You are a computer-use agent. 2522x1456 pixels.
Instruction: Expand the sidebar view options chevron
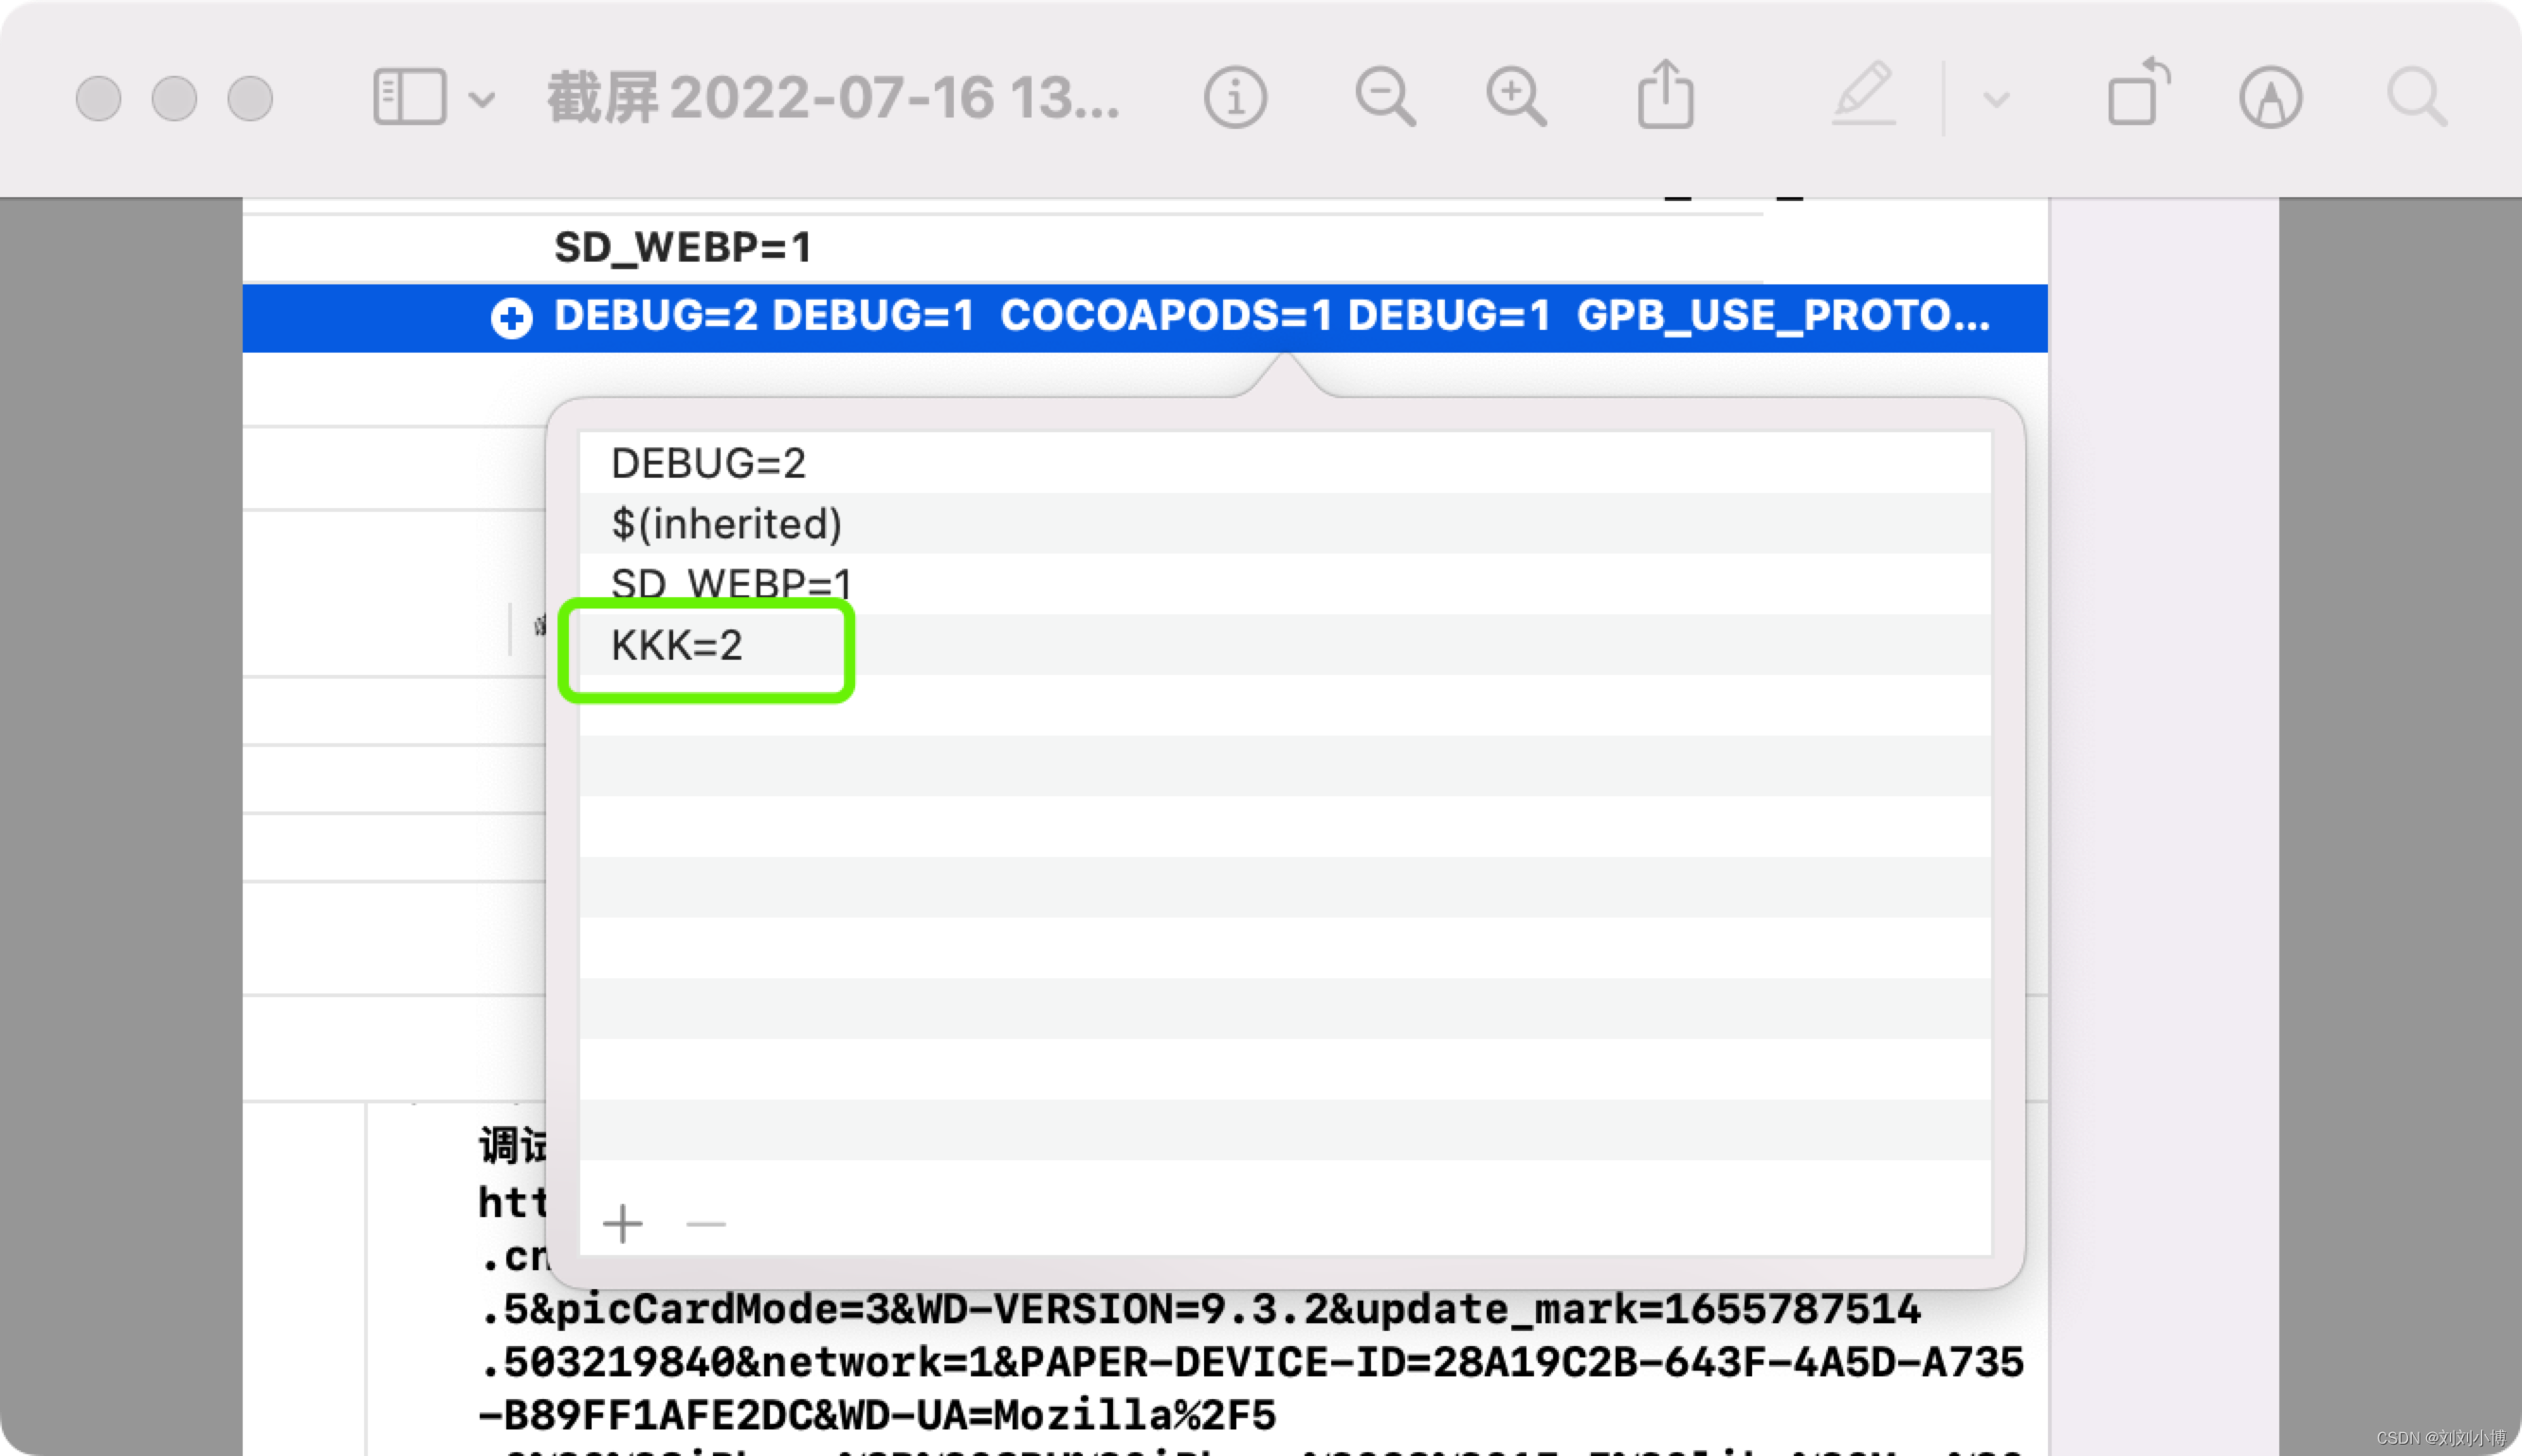click(482, 99)
